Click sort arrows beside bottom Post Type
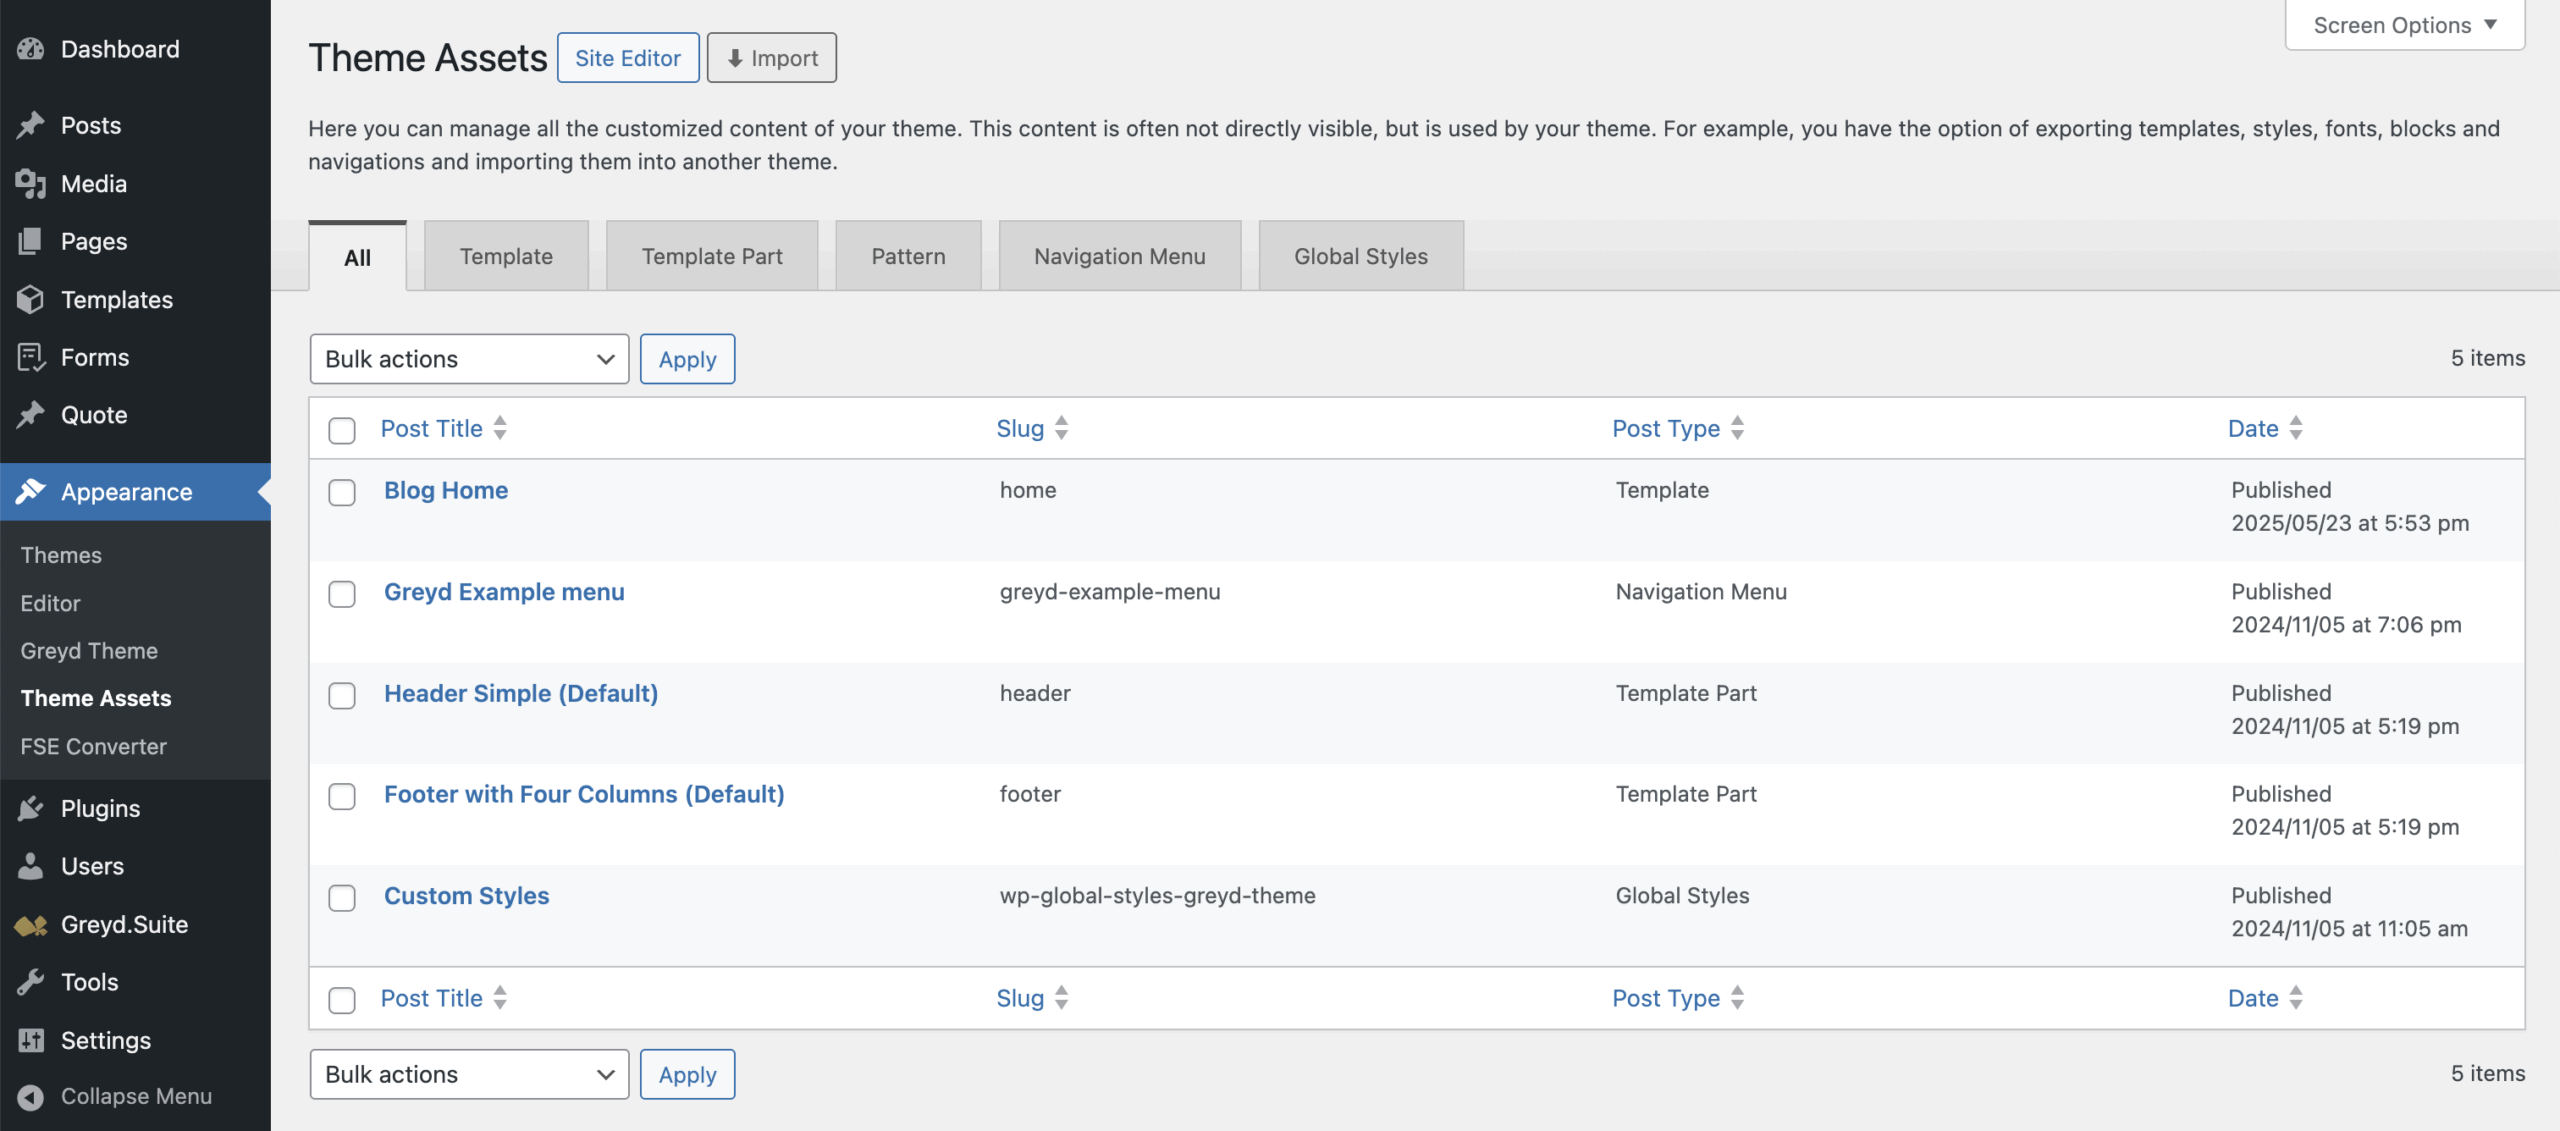The width and height of the screenshot is (2560, 1131). pyautogui.click(x=1738, y=998)
